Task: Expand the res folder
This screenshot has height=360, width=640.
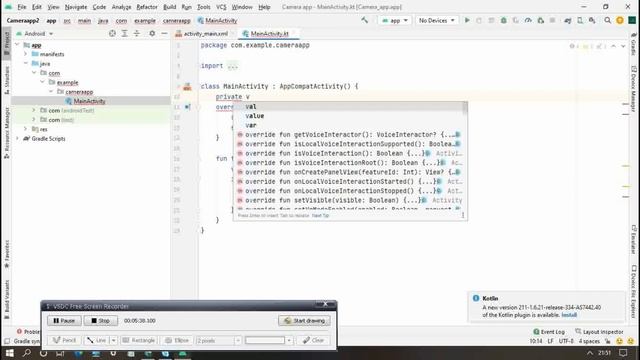Action: (25, 129)
